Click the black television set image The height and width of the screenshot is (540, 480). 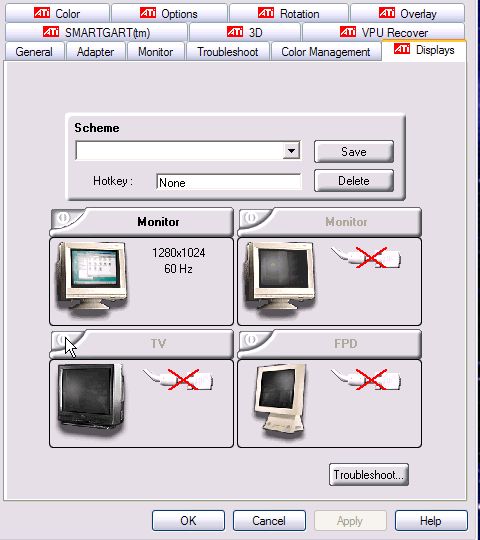(x=91, y=399)
